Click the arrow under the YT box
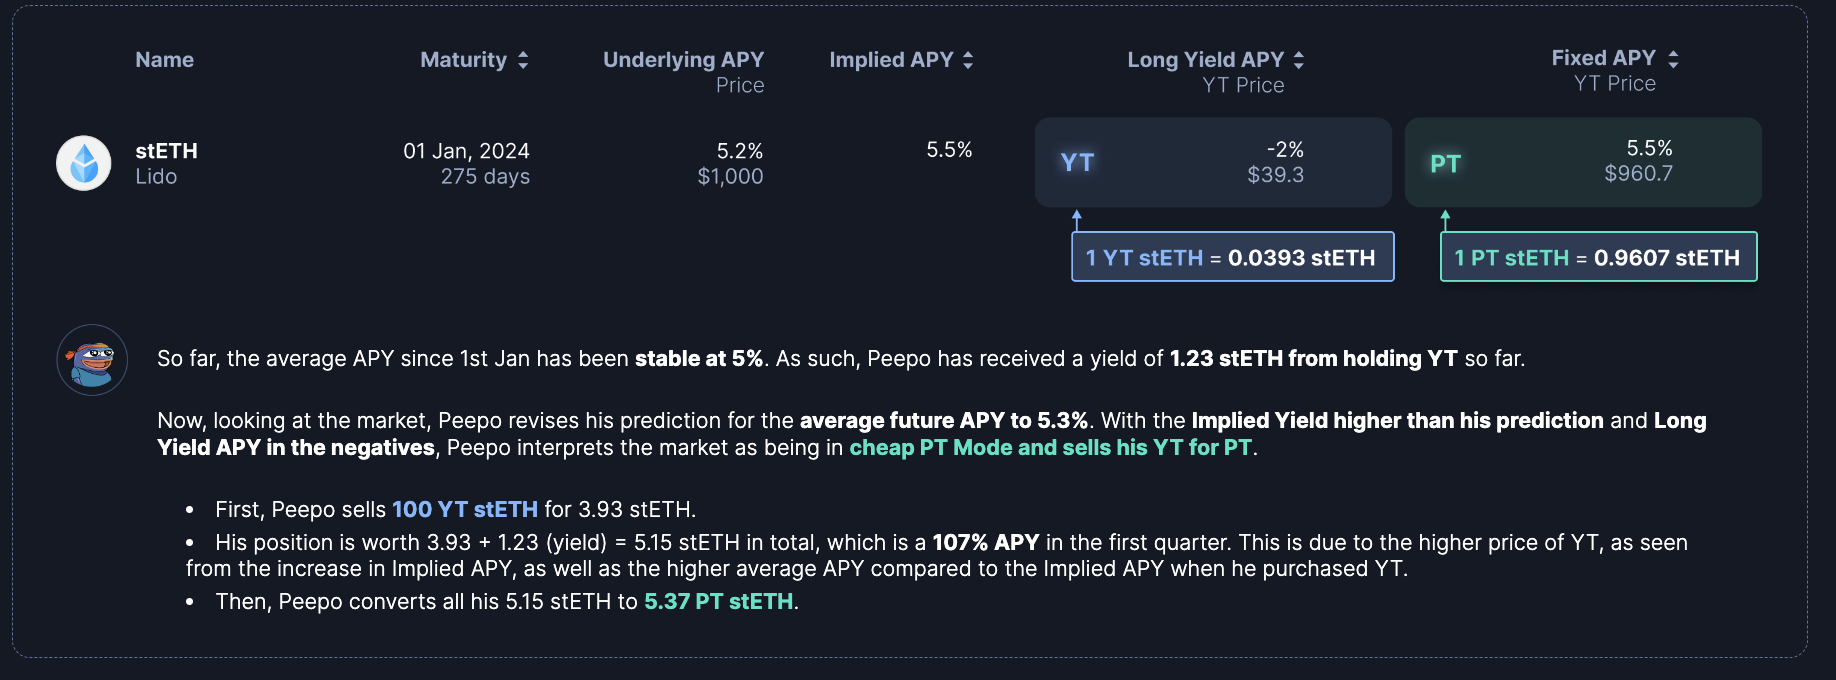Image resolution: width=1836 pixels, height=680 pixels. click(x=1077, y=219)
